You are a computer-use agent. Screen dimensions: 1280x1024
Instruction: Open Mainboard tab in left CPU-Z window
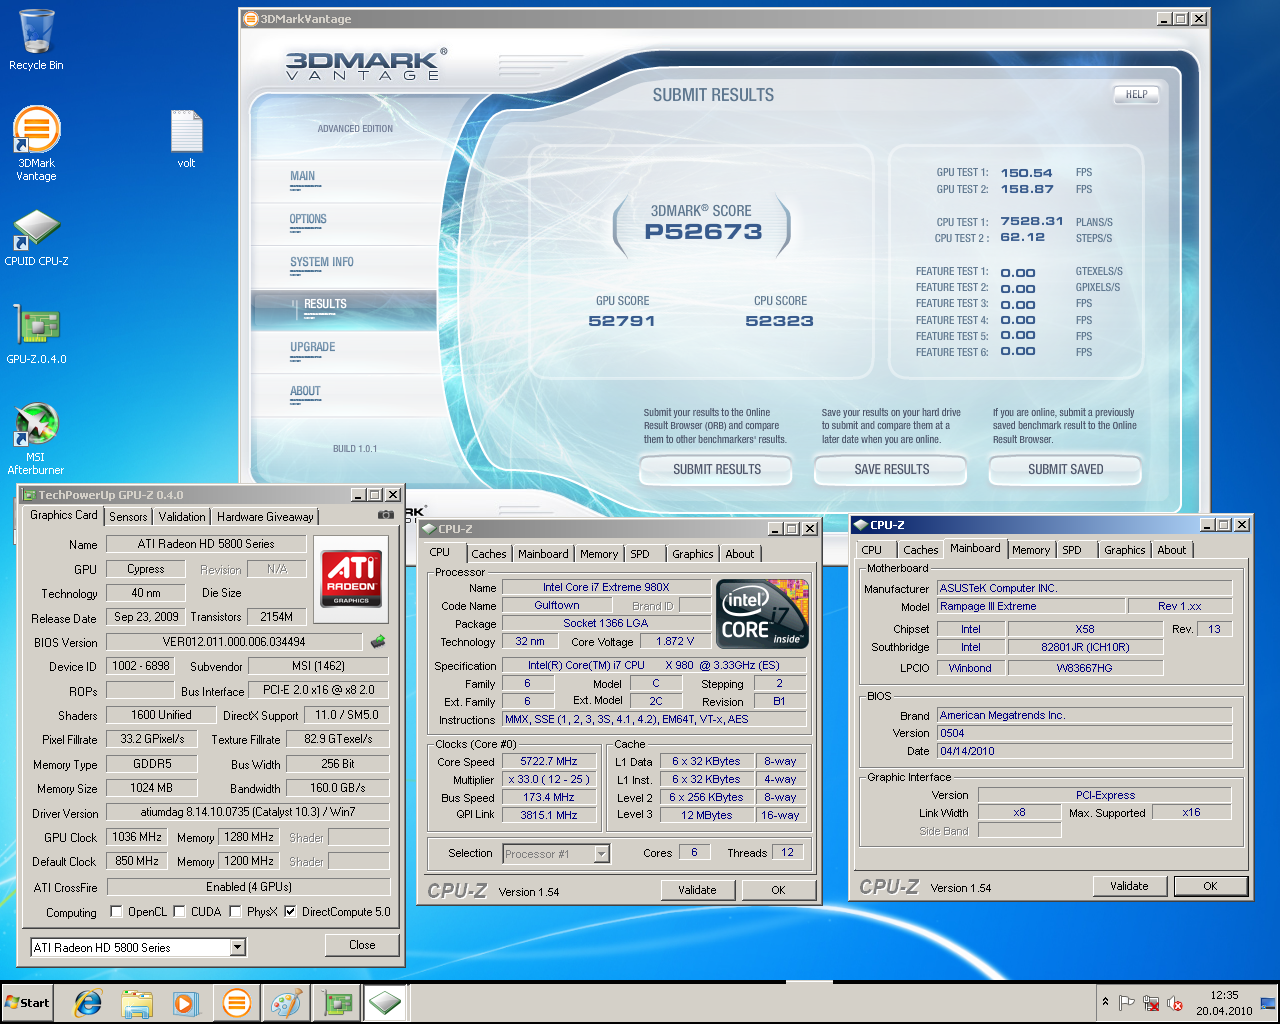(543, 554)
